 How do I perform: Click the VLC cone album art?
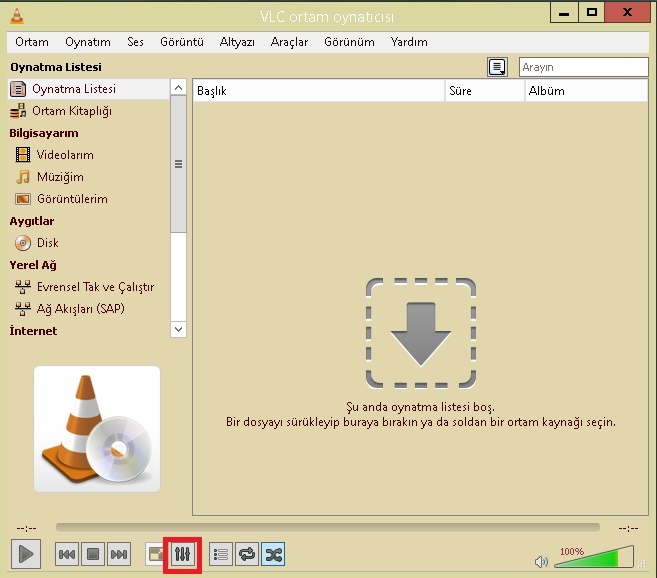[97, 429]
